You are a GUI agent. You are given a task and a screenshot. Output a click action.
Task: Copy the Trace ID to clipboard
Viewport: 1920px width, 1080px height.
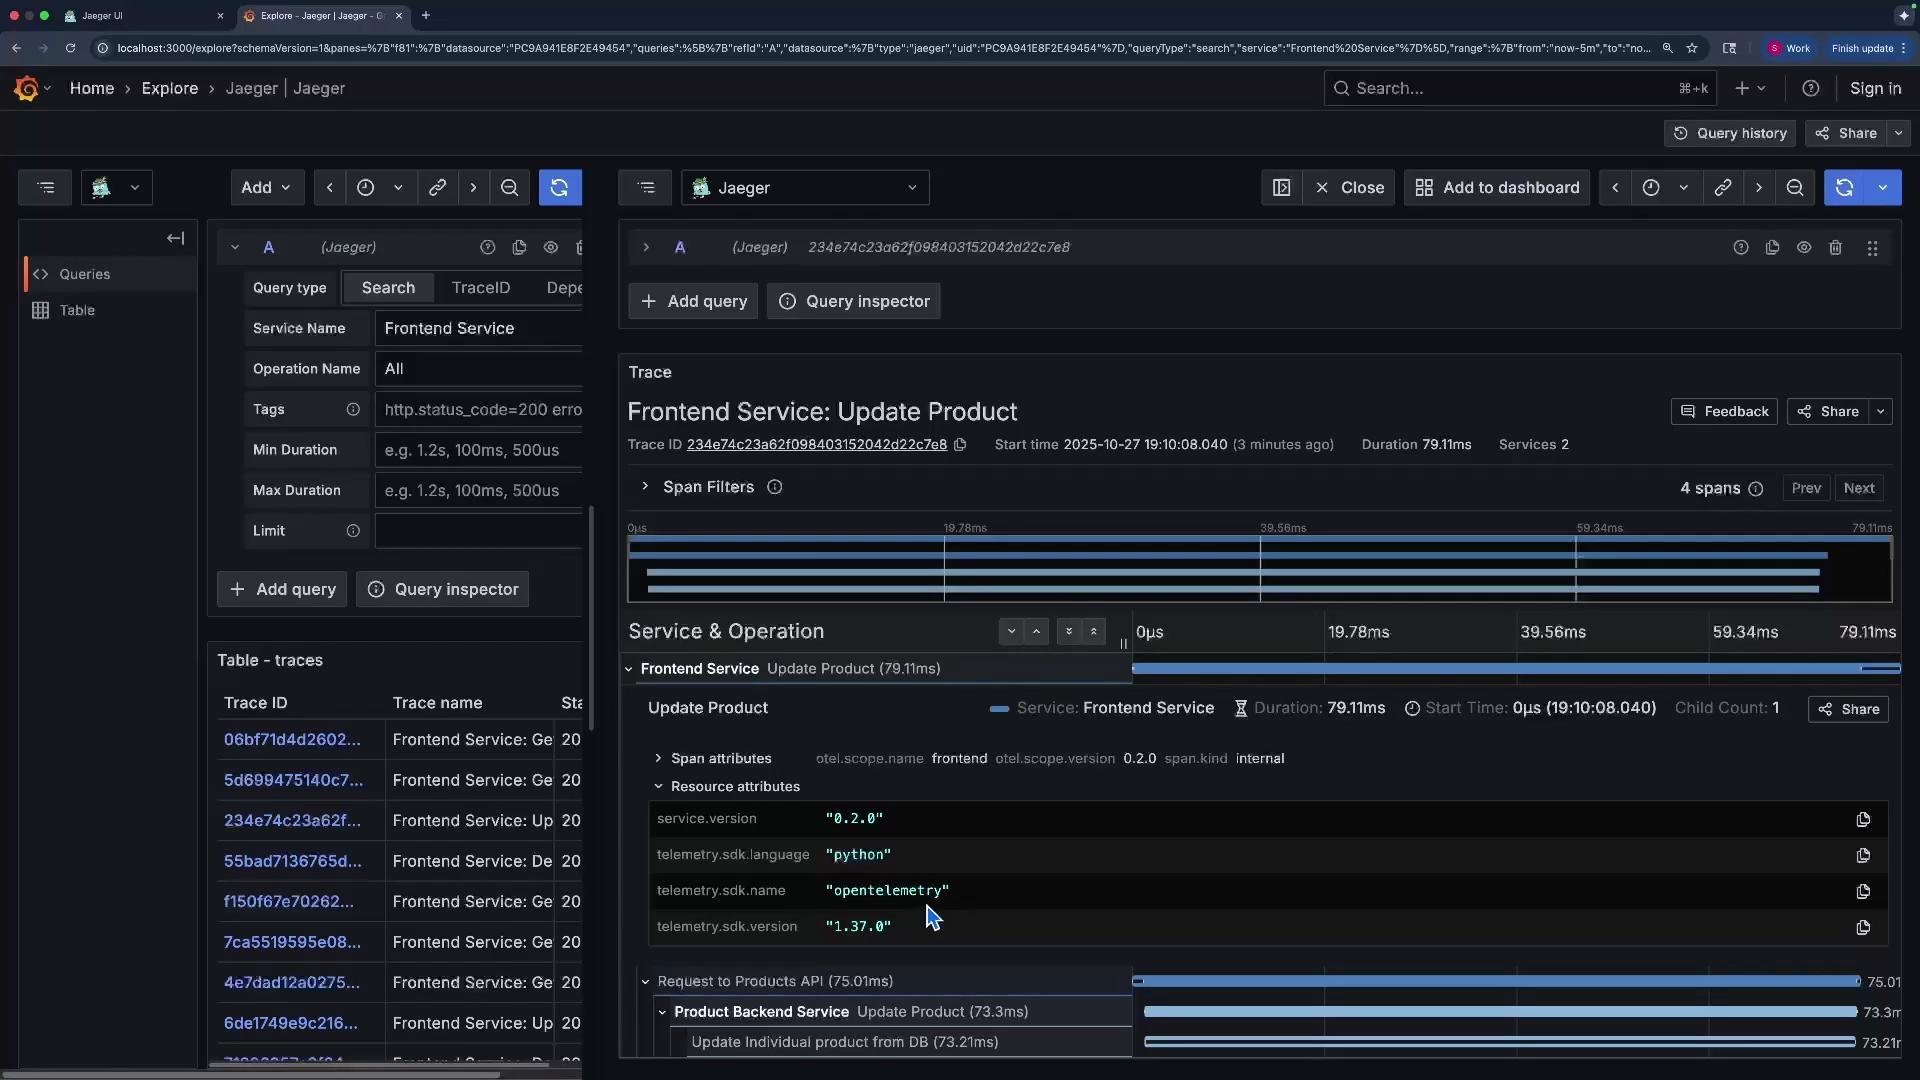coord(960,445)
